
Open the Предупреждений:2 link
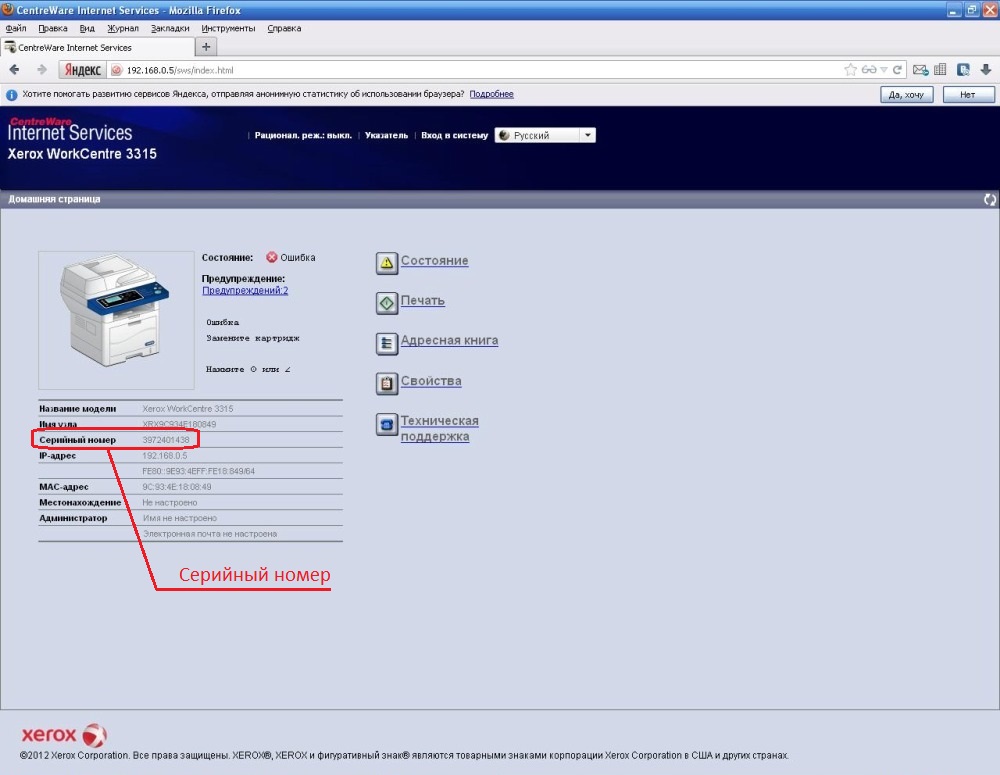(245, 290)
